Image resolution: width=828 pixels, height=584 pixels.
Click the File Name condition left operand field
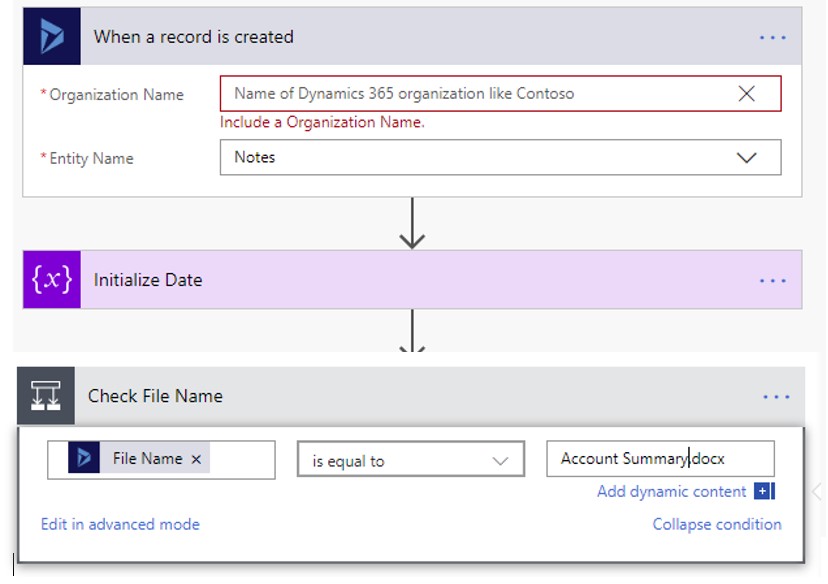(x=161, y=460)
